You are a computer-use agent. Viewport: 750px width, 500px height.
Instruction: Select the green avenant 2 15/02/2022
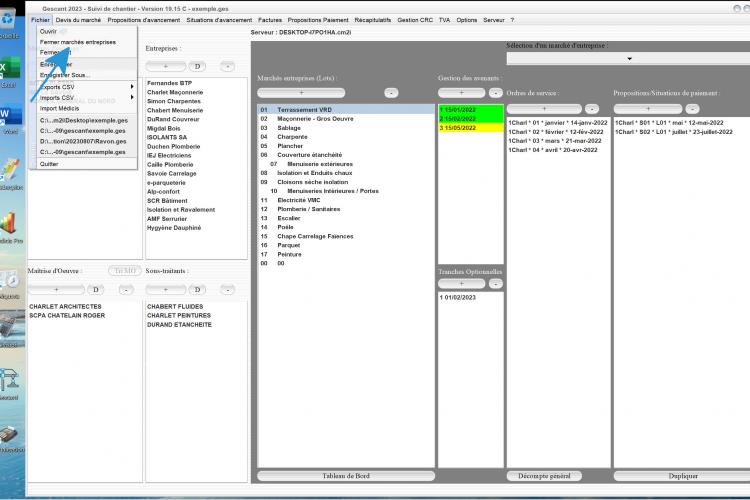471,119
